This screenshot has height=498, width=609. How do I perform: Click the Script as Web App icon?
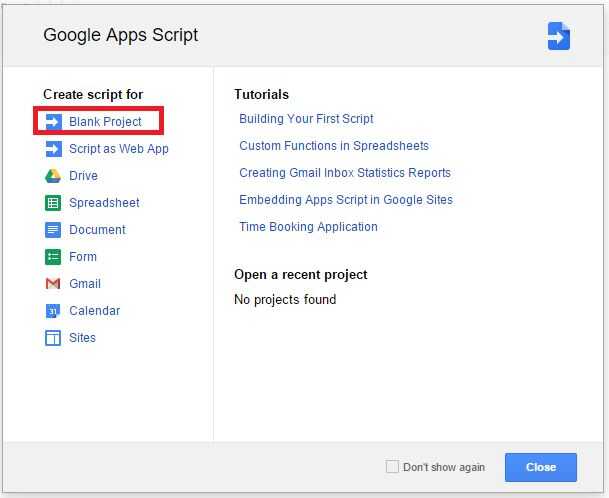(53, 149)
